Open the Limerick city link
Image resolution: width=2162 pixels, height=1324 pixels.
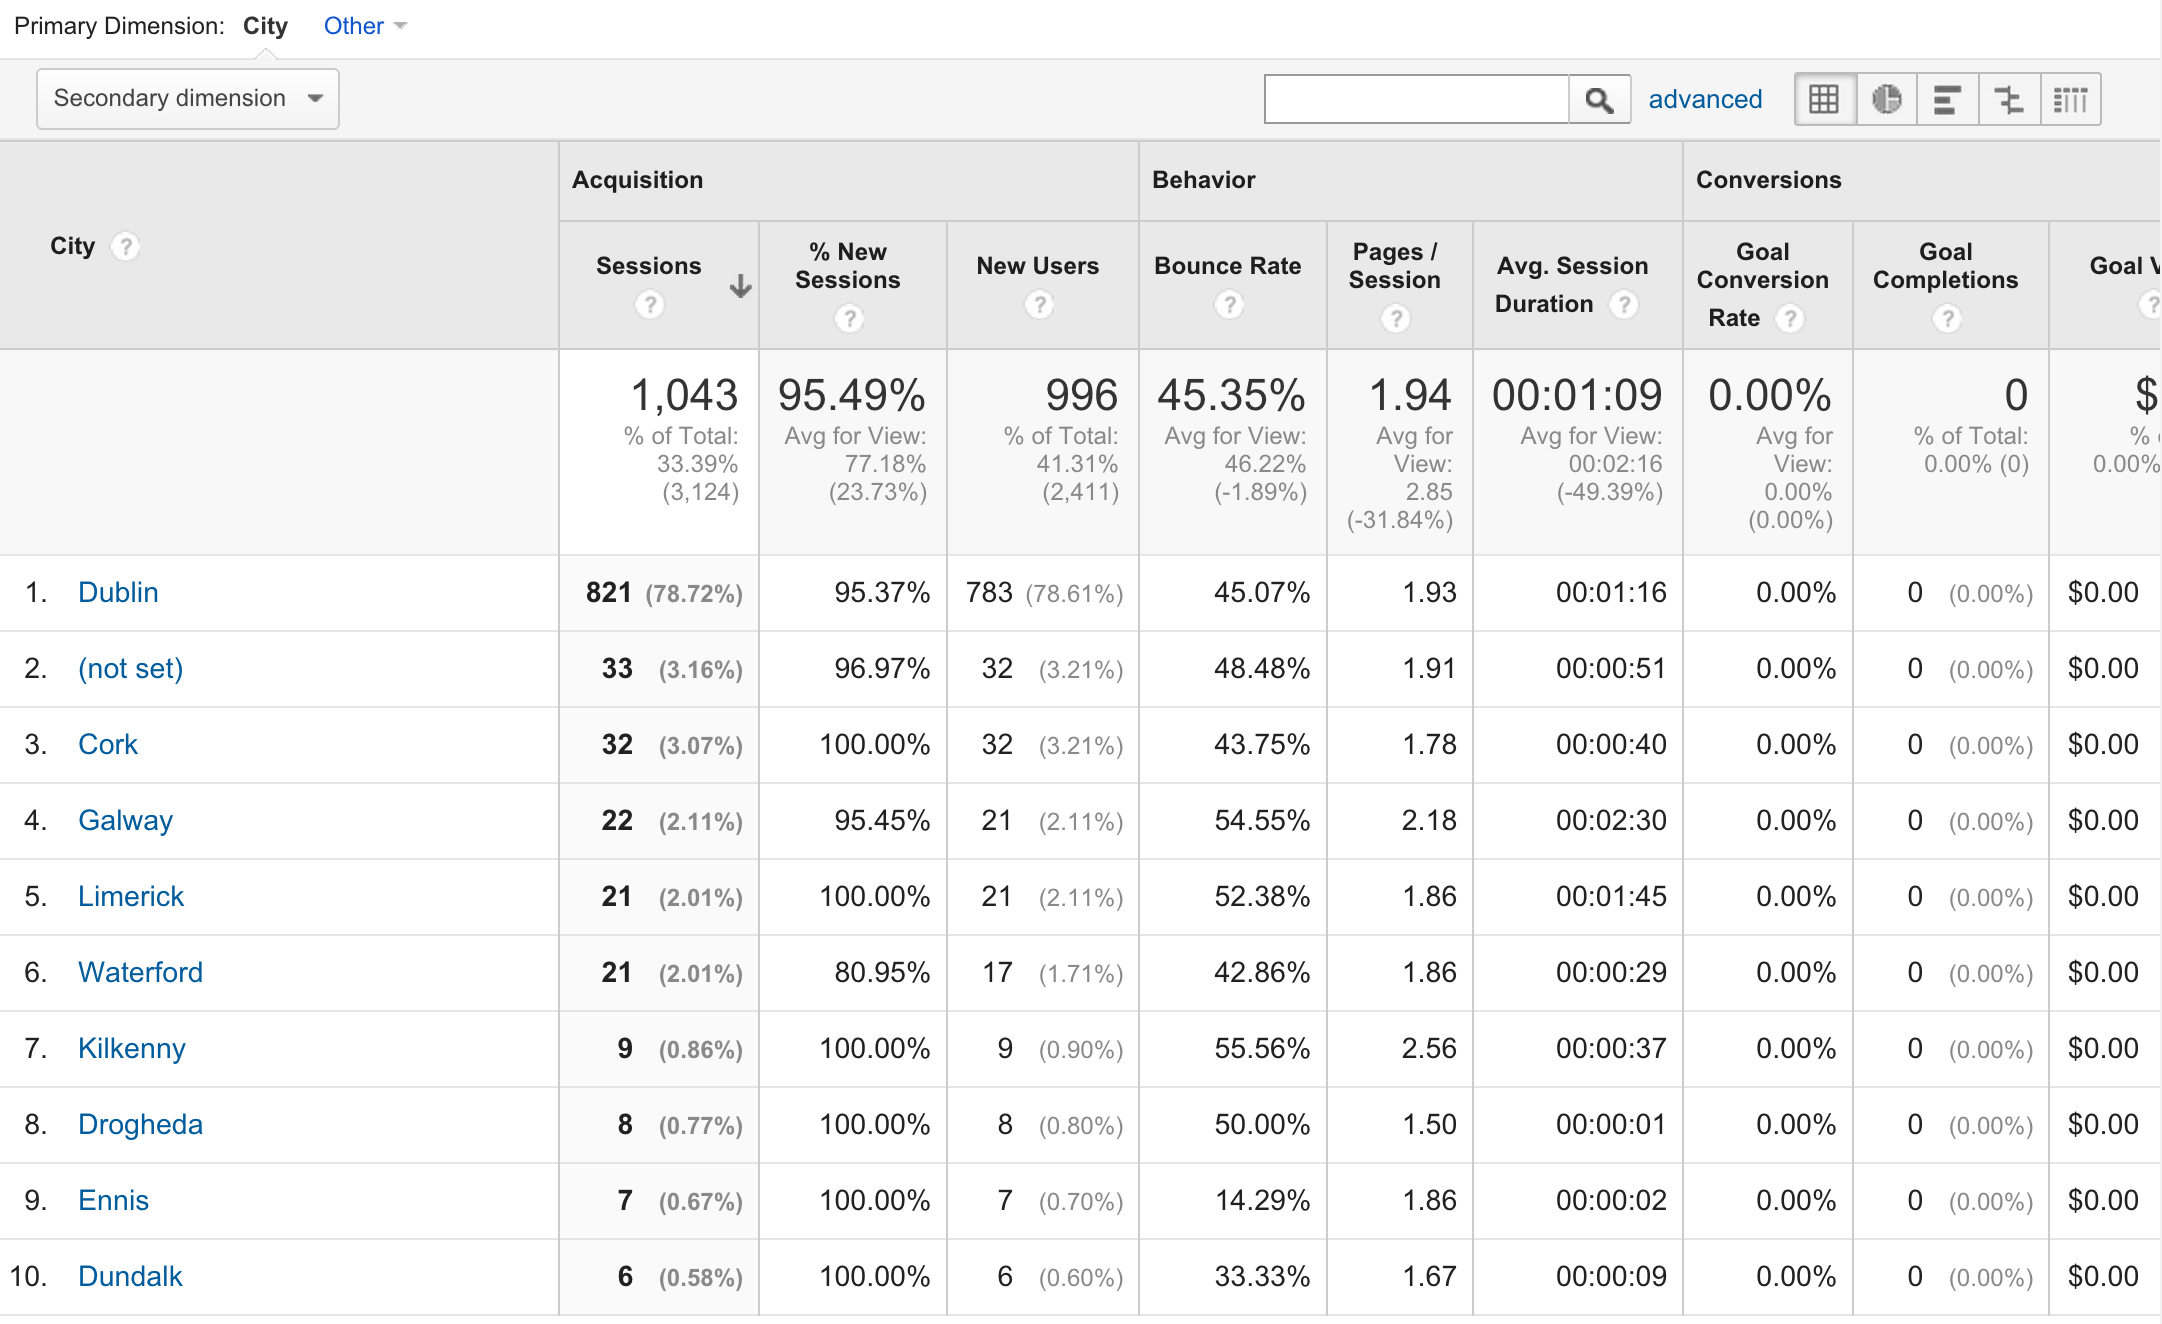131,896
